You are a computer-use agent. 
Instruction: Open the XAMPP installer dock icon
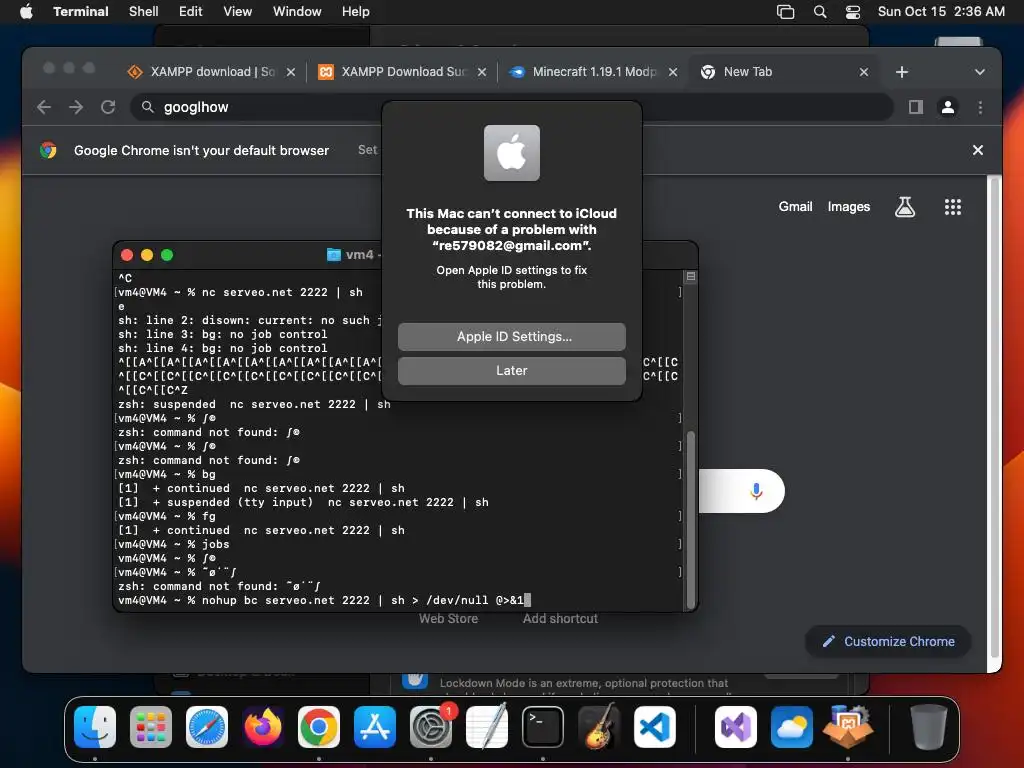(848, 727)
